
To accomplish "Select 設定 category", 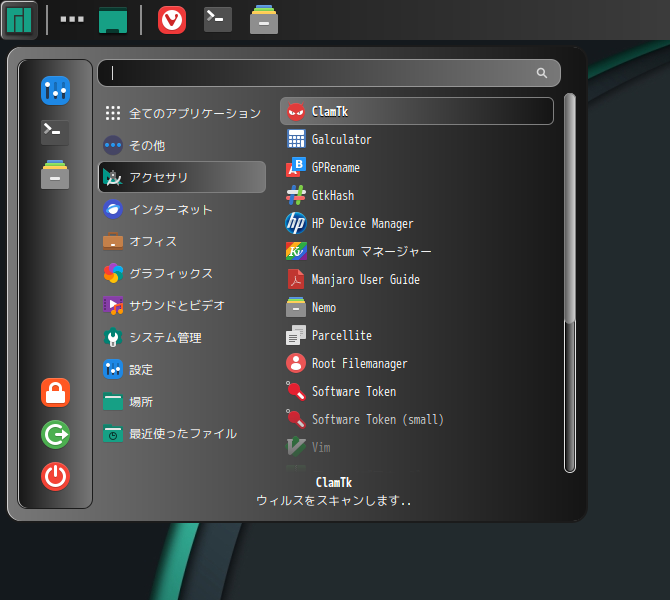I will [x=182, y=370].
